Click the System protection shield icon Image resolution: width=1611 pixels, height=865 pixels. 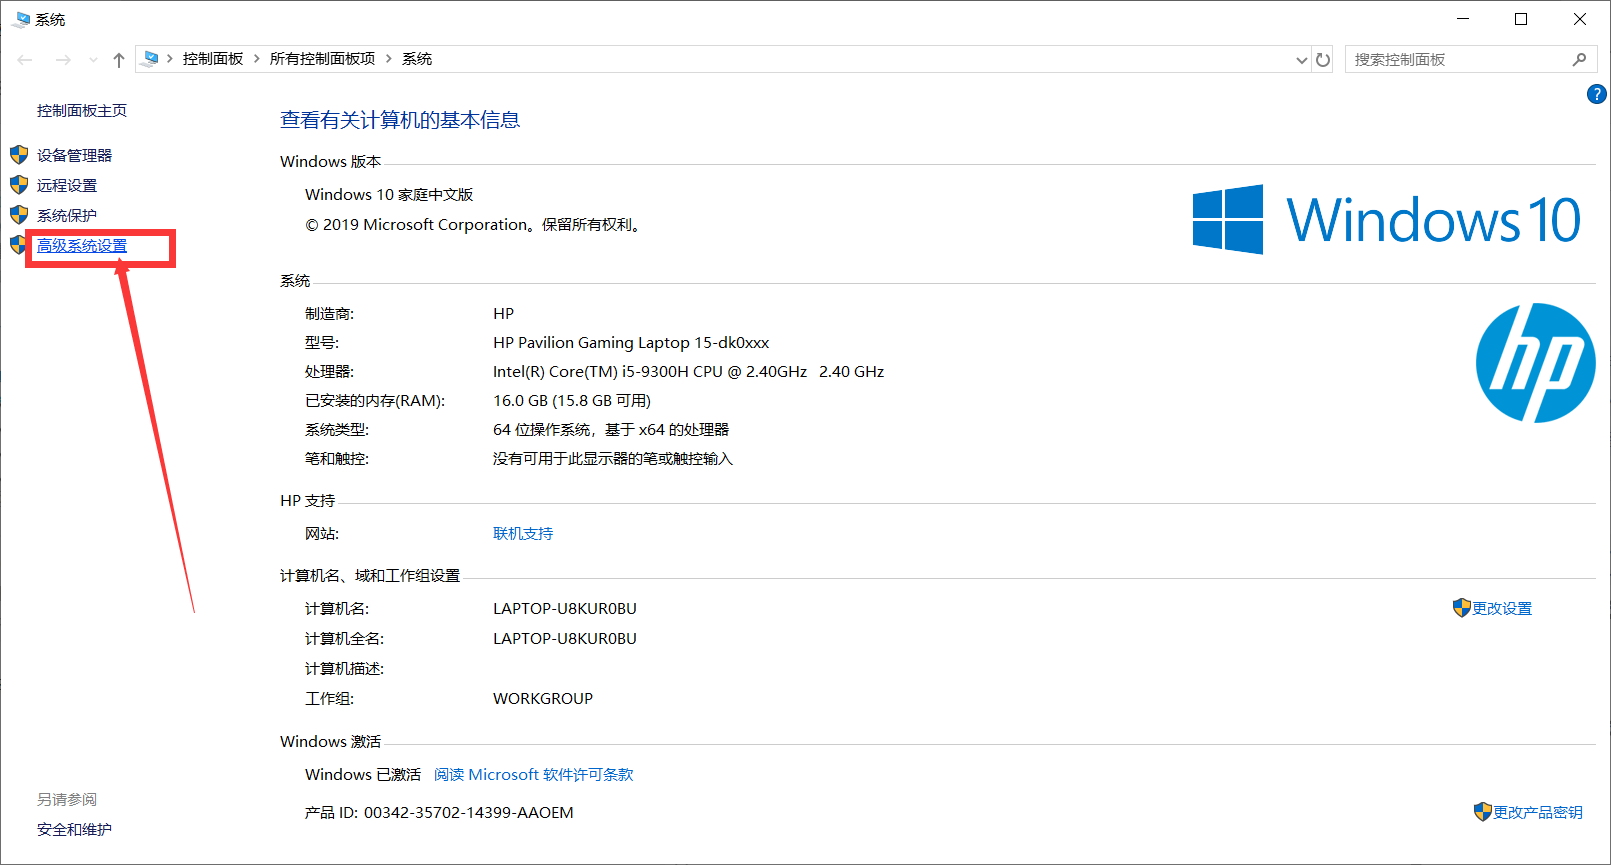click(x=19, y=215)
